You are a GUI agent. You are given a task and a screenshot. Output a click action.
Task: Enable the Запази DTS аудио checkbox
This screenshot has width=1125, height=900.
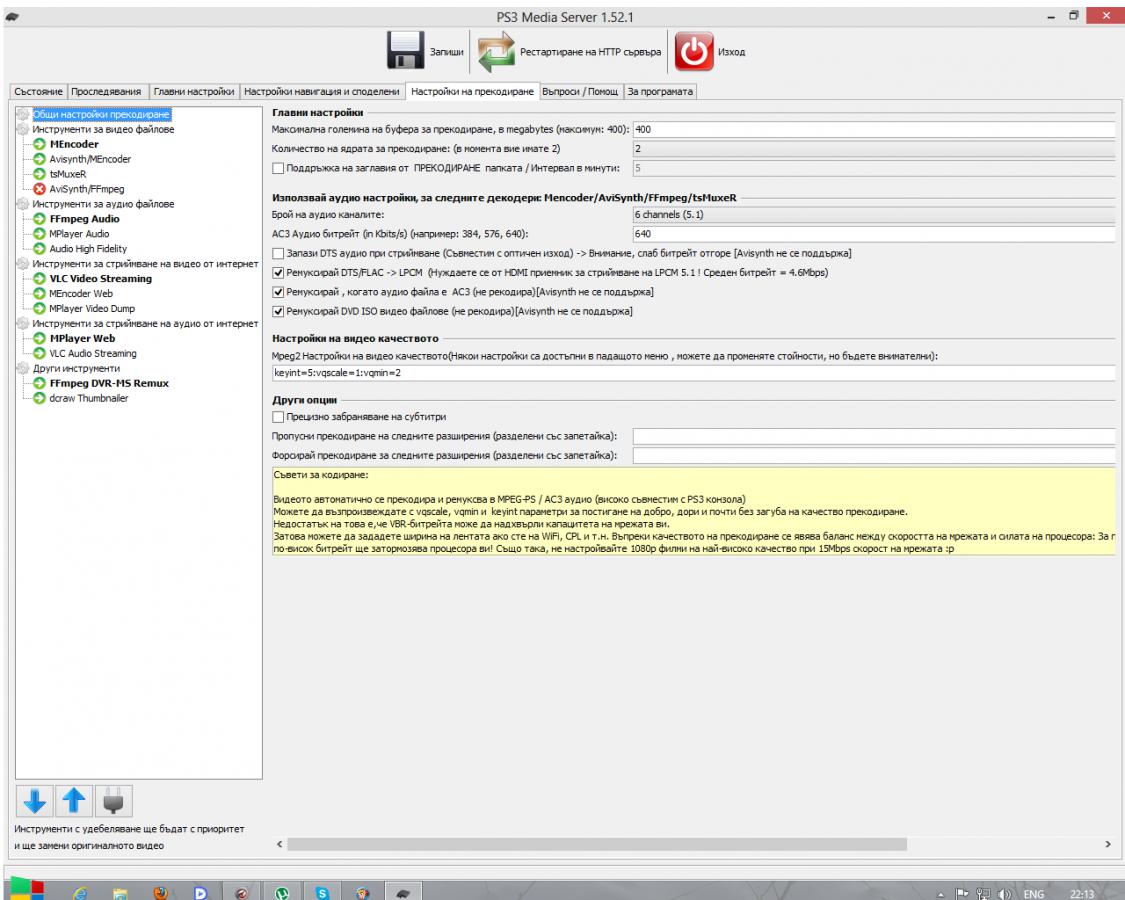pos(278,253)
